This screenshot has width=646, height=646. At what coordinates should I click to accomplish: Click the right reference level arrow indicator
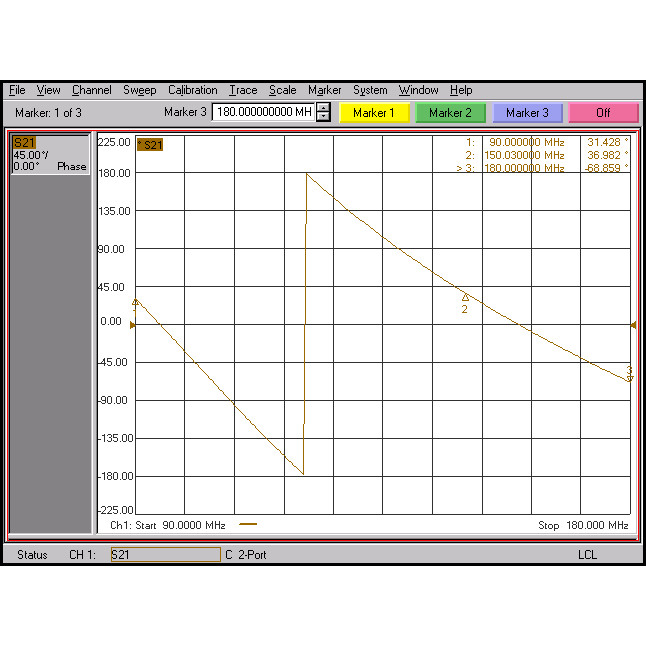pyautogui.click(x=633, y=325)
